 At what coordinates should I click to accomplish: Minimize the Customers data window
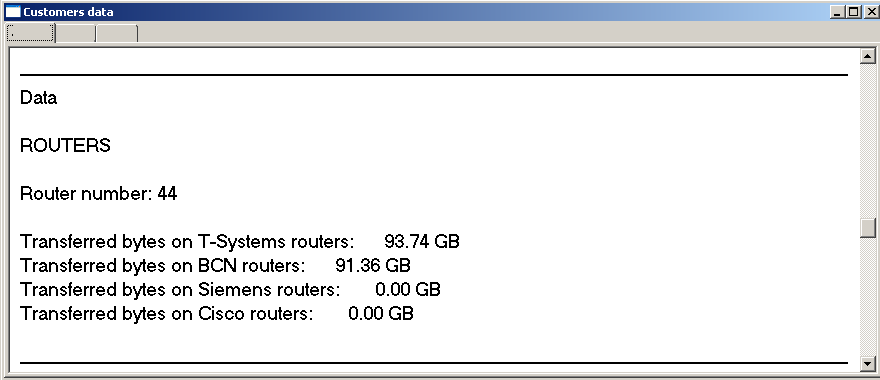pos(838,12)
